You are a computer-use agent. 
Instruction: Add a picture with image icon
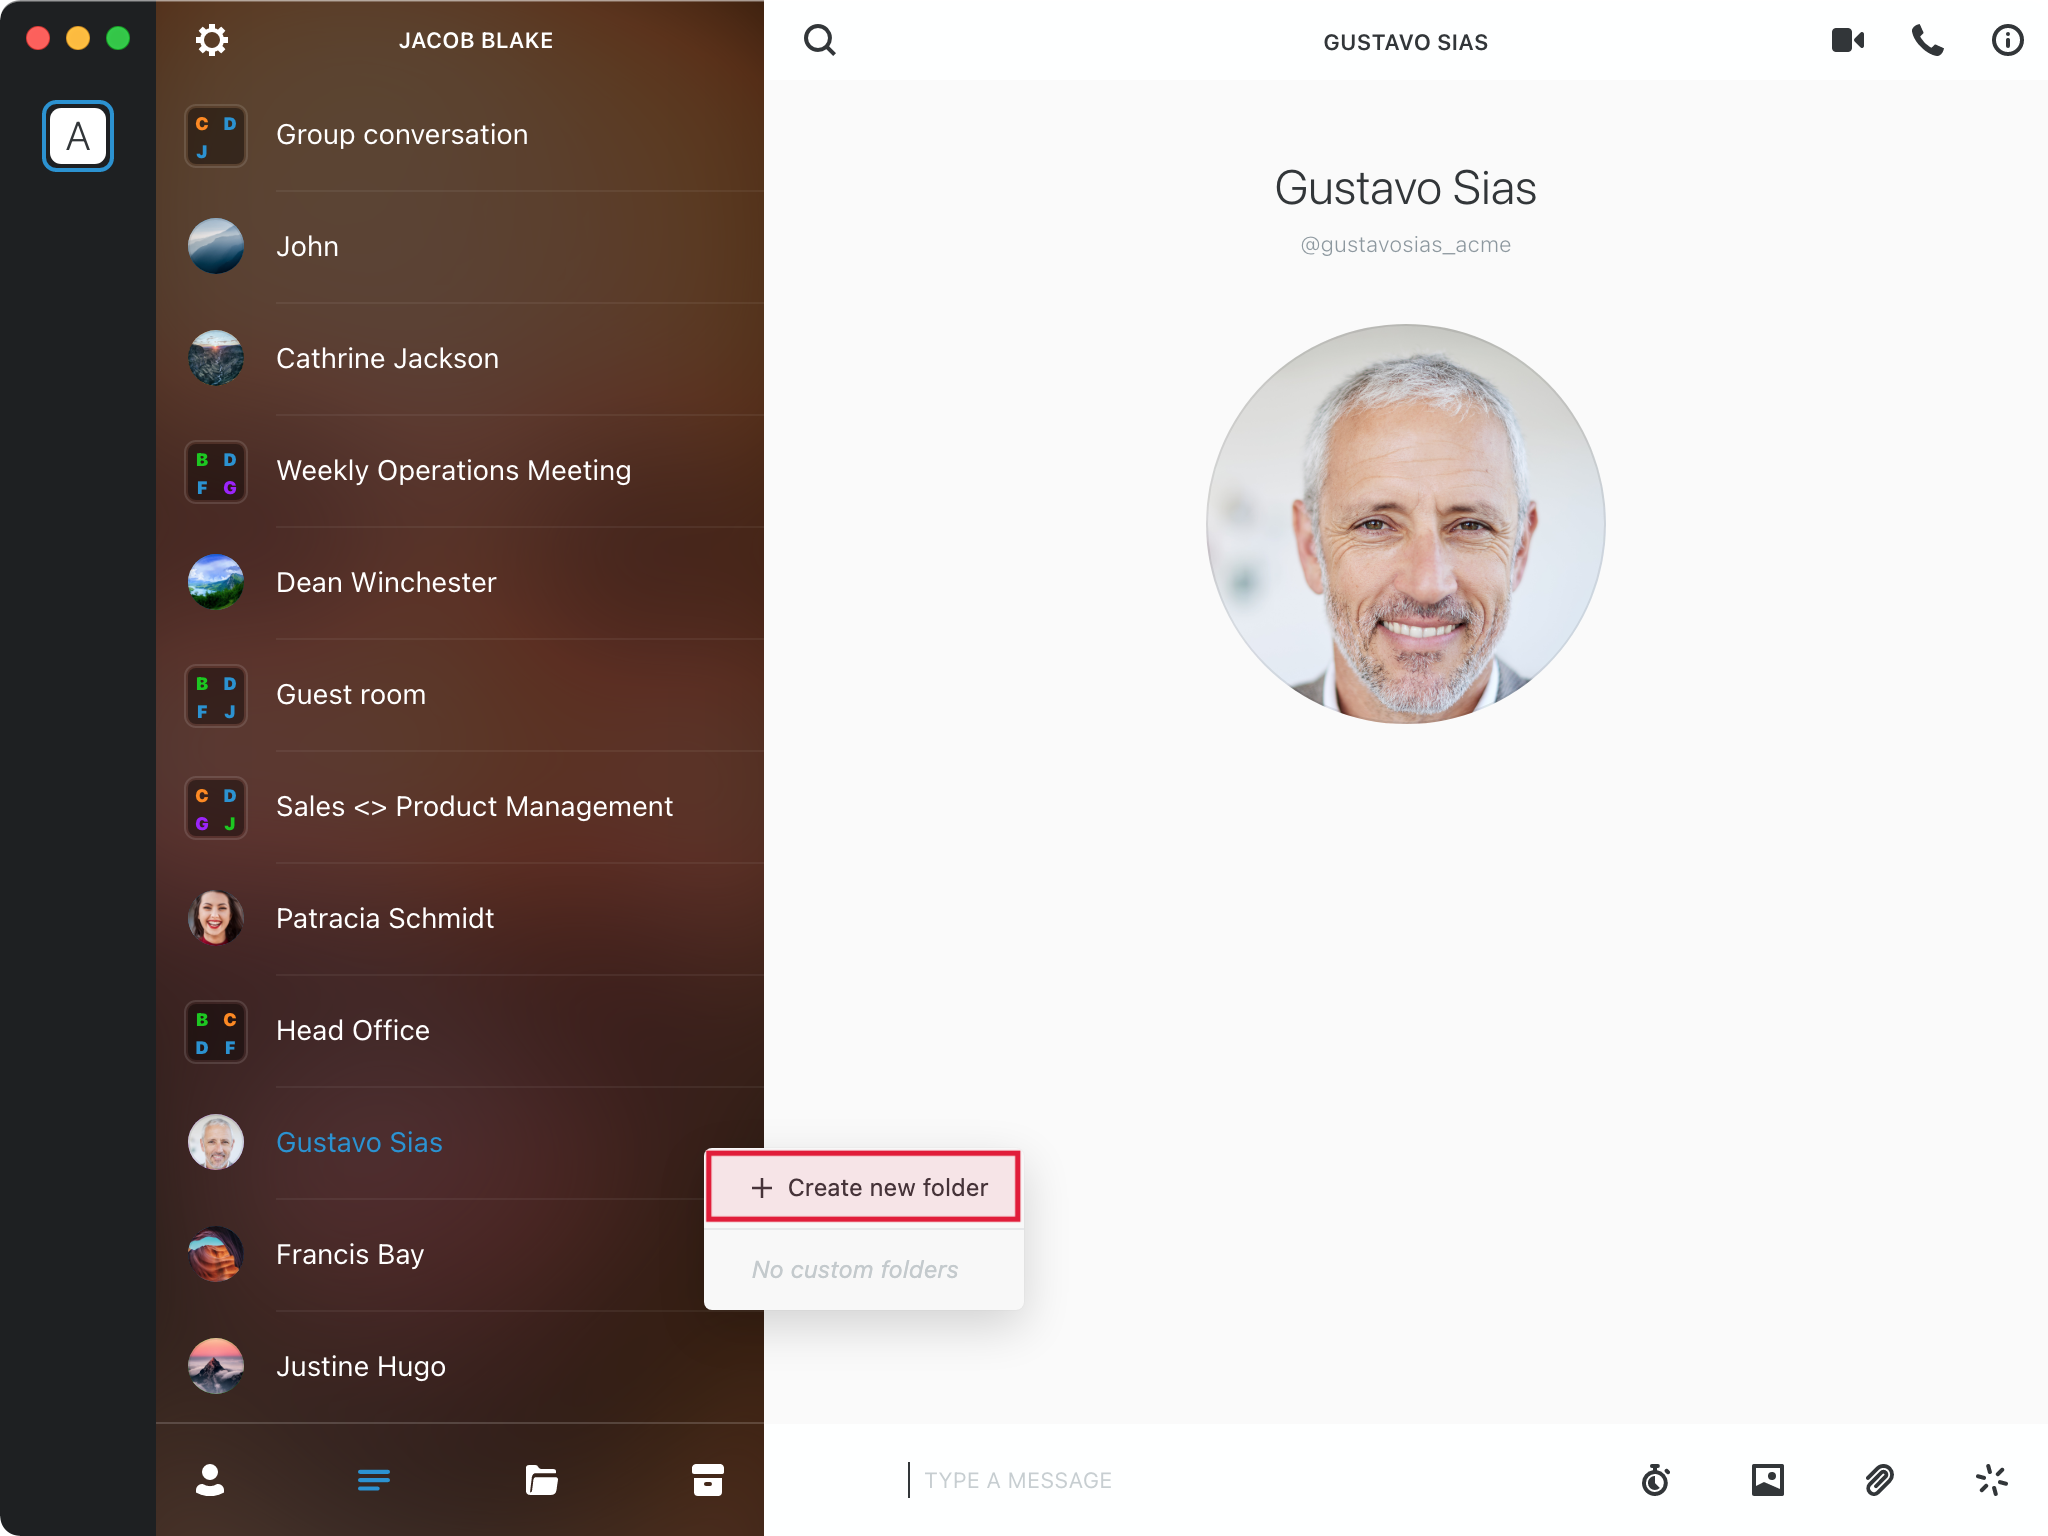1768,1480
